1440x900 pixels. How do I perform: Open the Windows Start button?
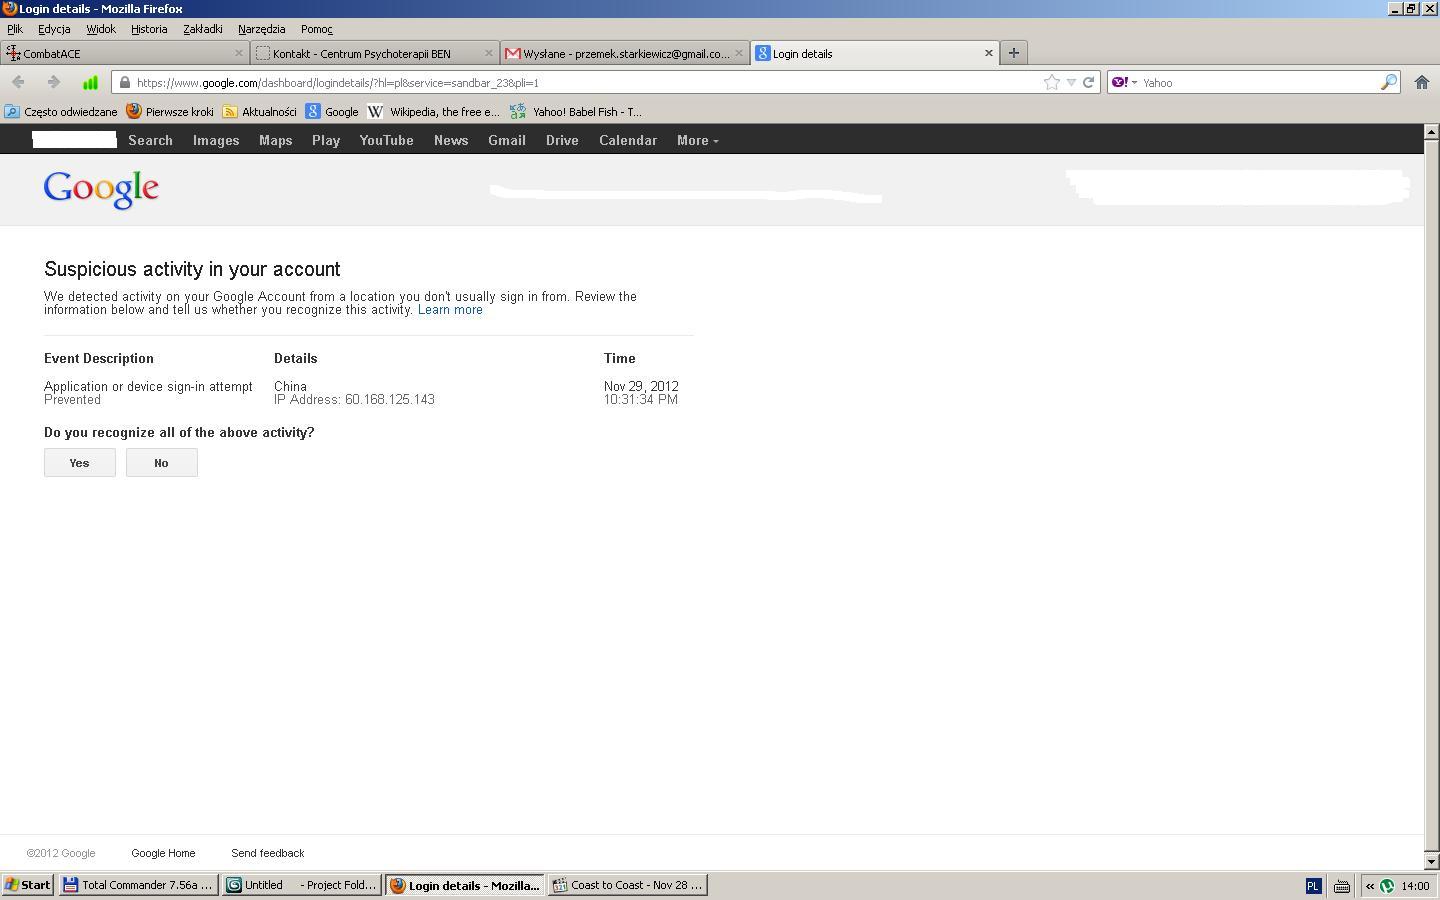click(x=27, y=885)
